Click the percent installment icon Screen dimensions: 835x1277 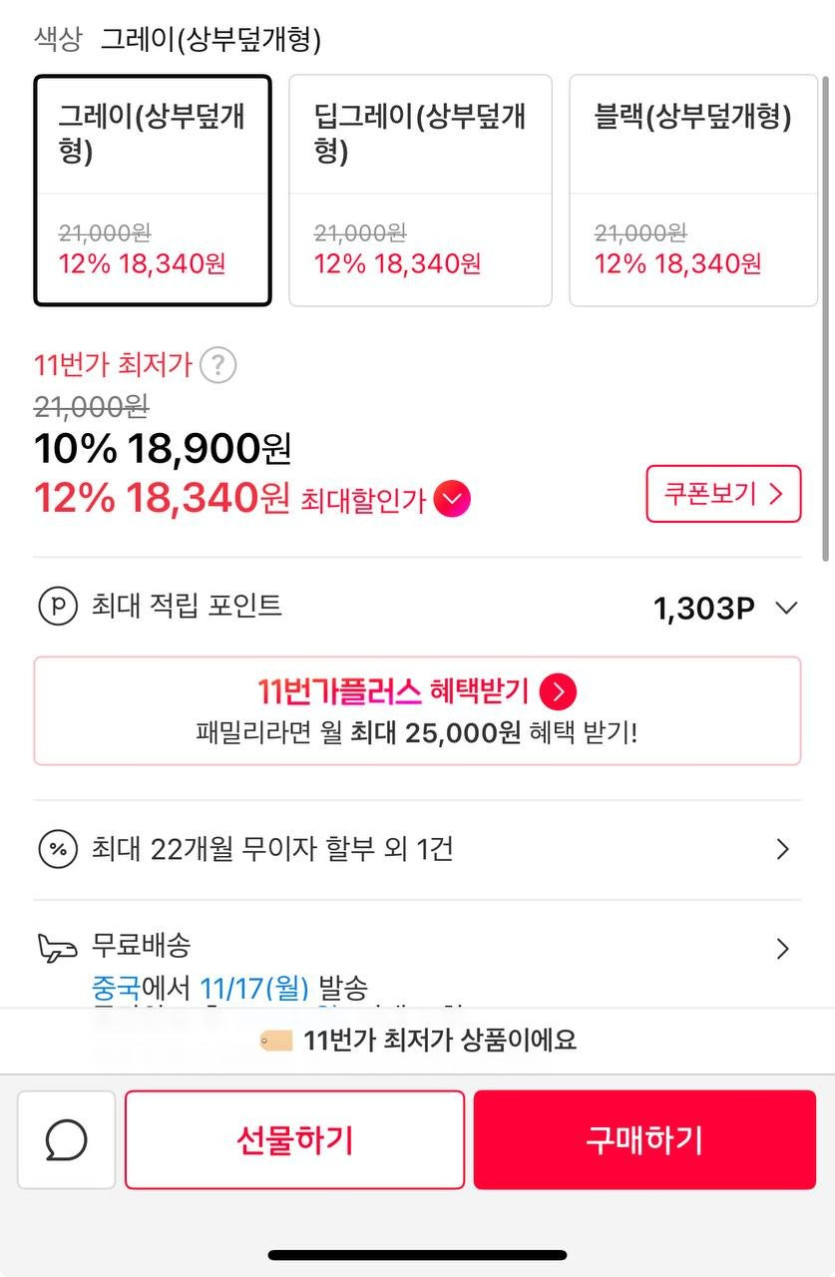click(57, 850)
